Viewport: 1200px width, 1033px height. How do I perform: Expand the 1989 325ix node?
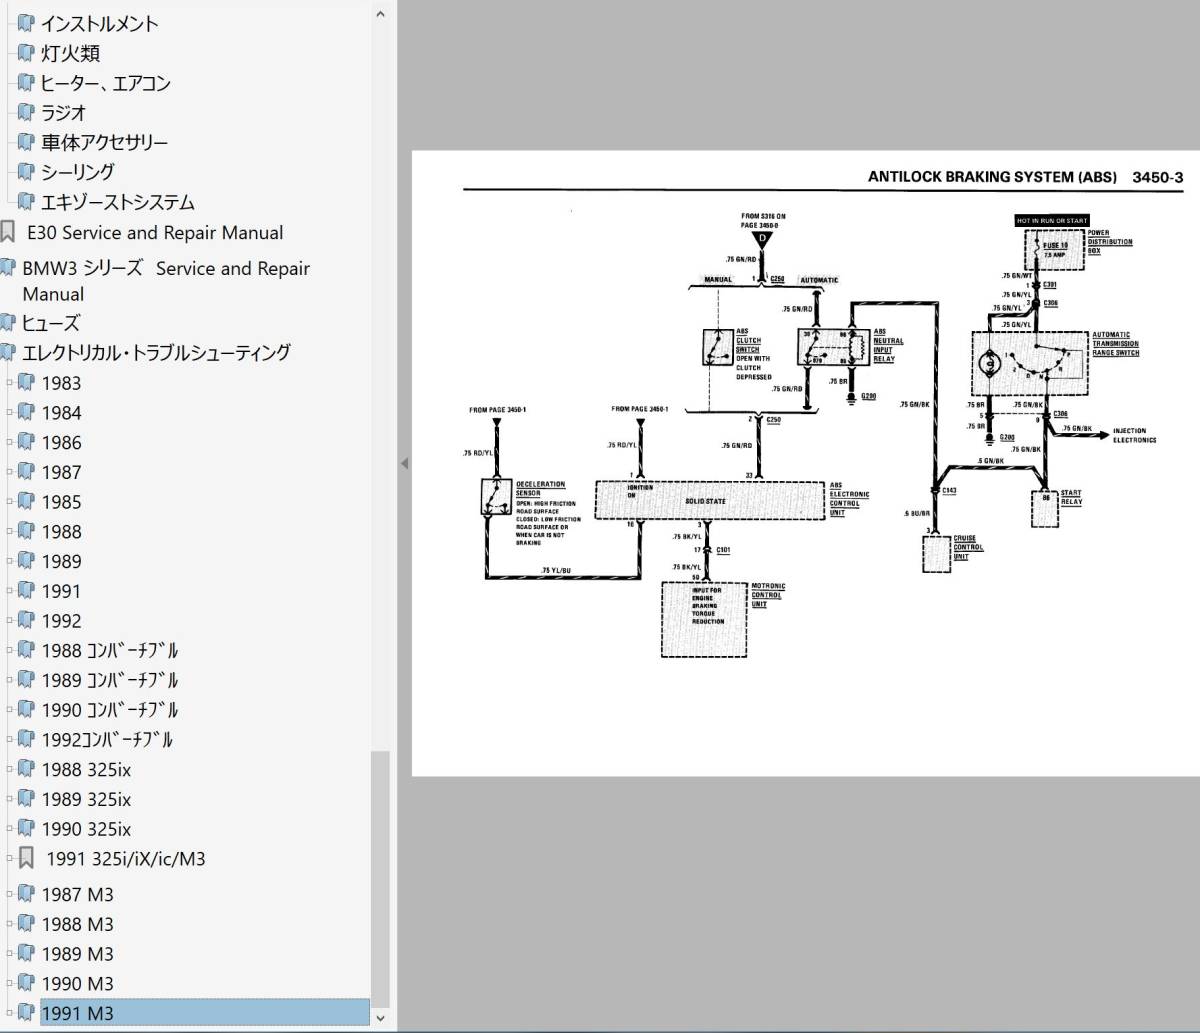(10, 799)
